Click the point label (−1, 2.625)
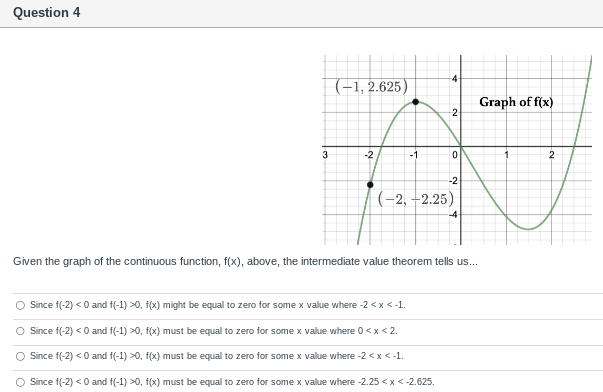This screenshot has height=392, width=603. click(x=371, y=87)
